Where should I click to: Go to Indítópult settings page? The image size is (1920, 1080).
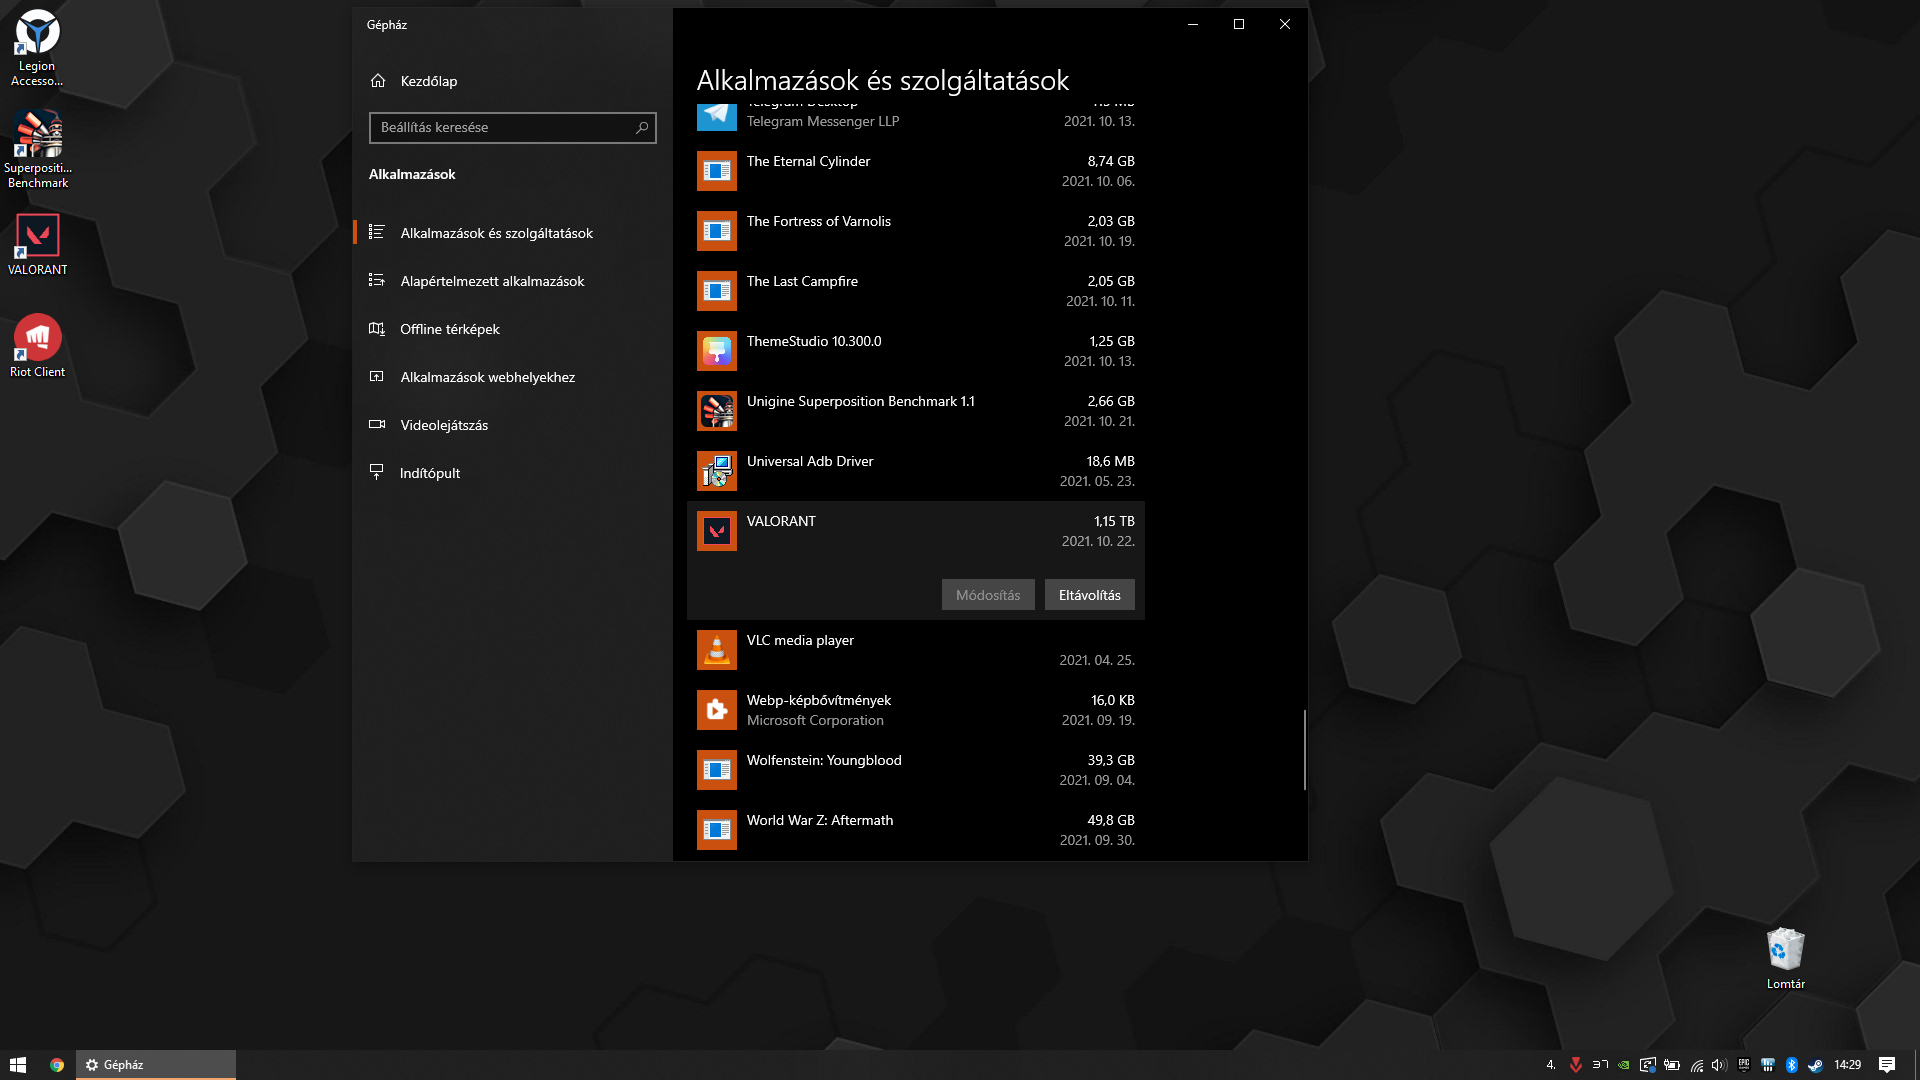[430, 473]
